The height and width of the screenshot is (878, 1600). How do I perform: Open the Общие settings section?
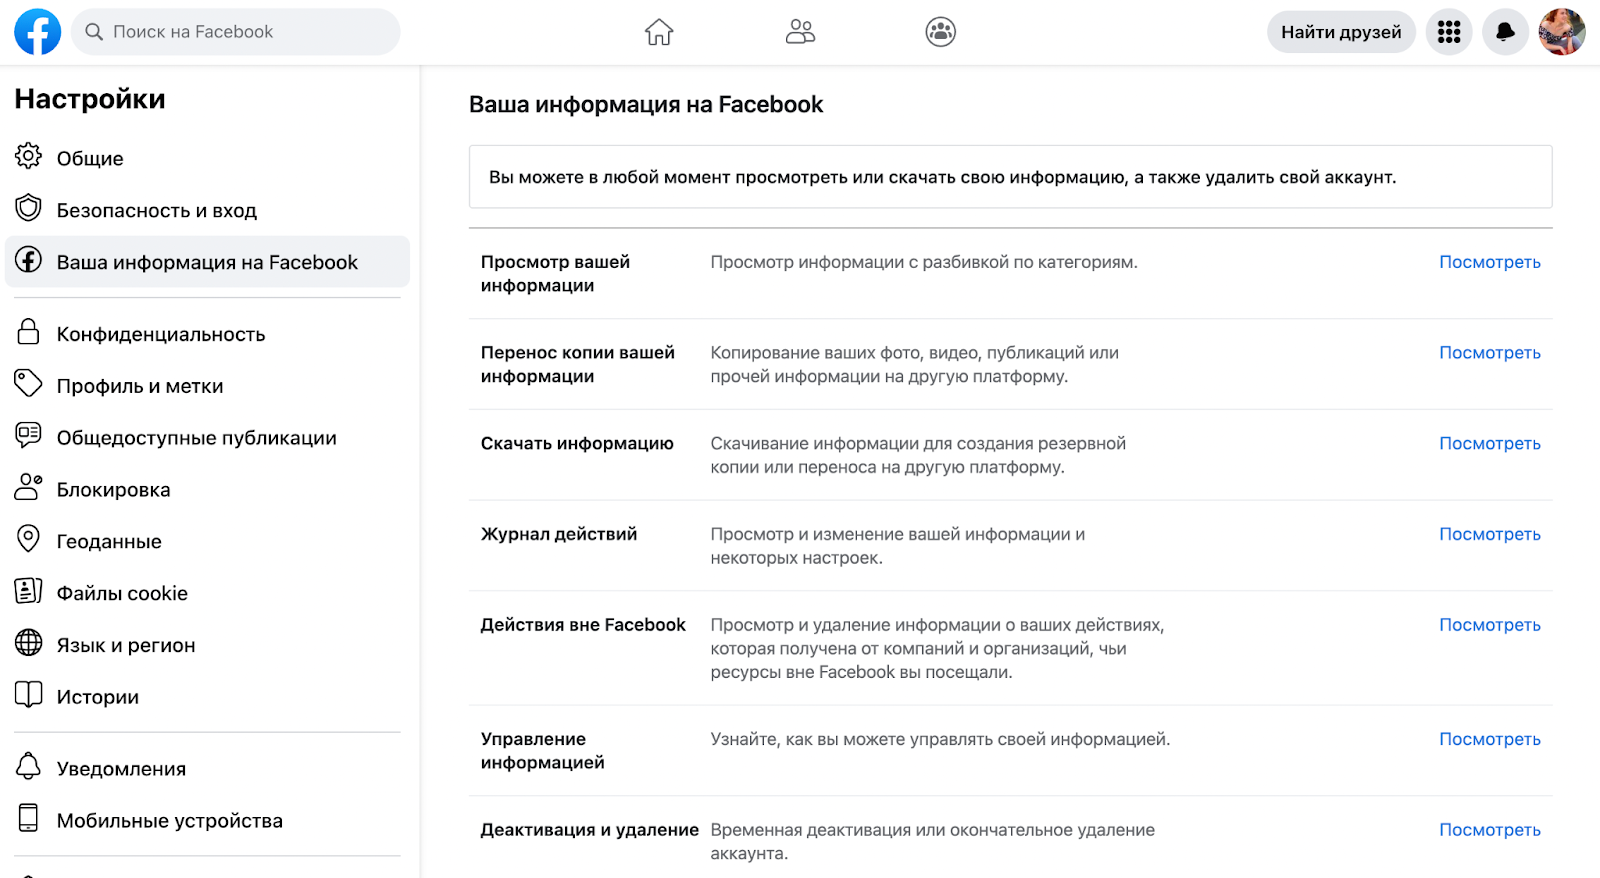click(x=207, y=158)
